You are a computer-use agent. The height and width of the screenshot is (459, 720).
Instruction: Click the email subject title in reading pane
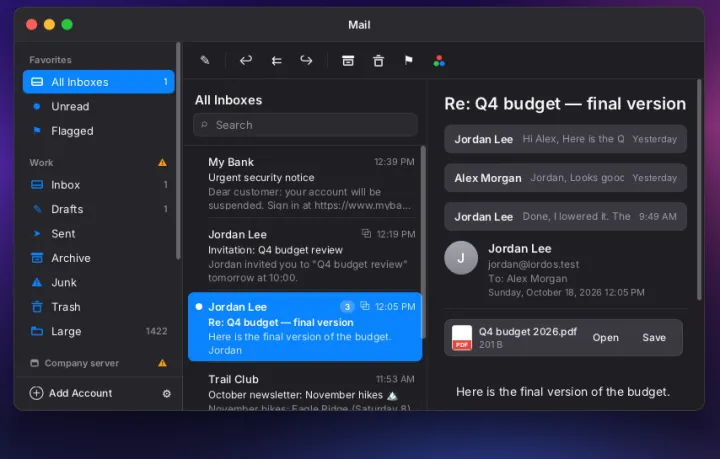[565, 104]
